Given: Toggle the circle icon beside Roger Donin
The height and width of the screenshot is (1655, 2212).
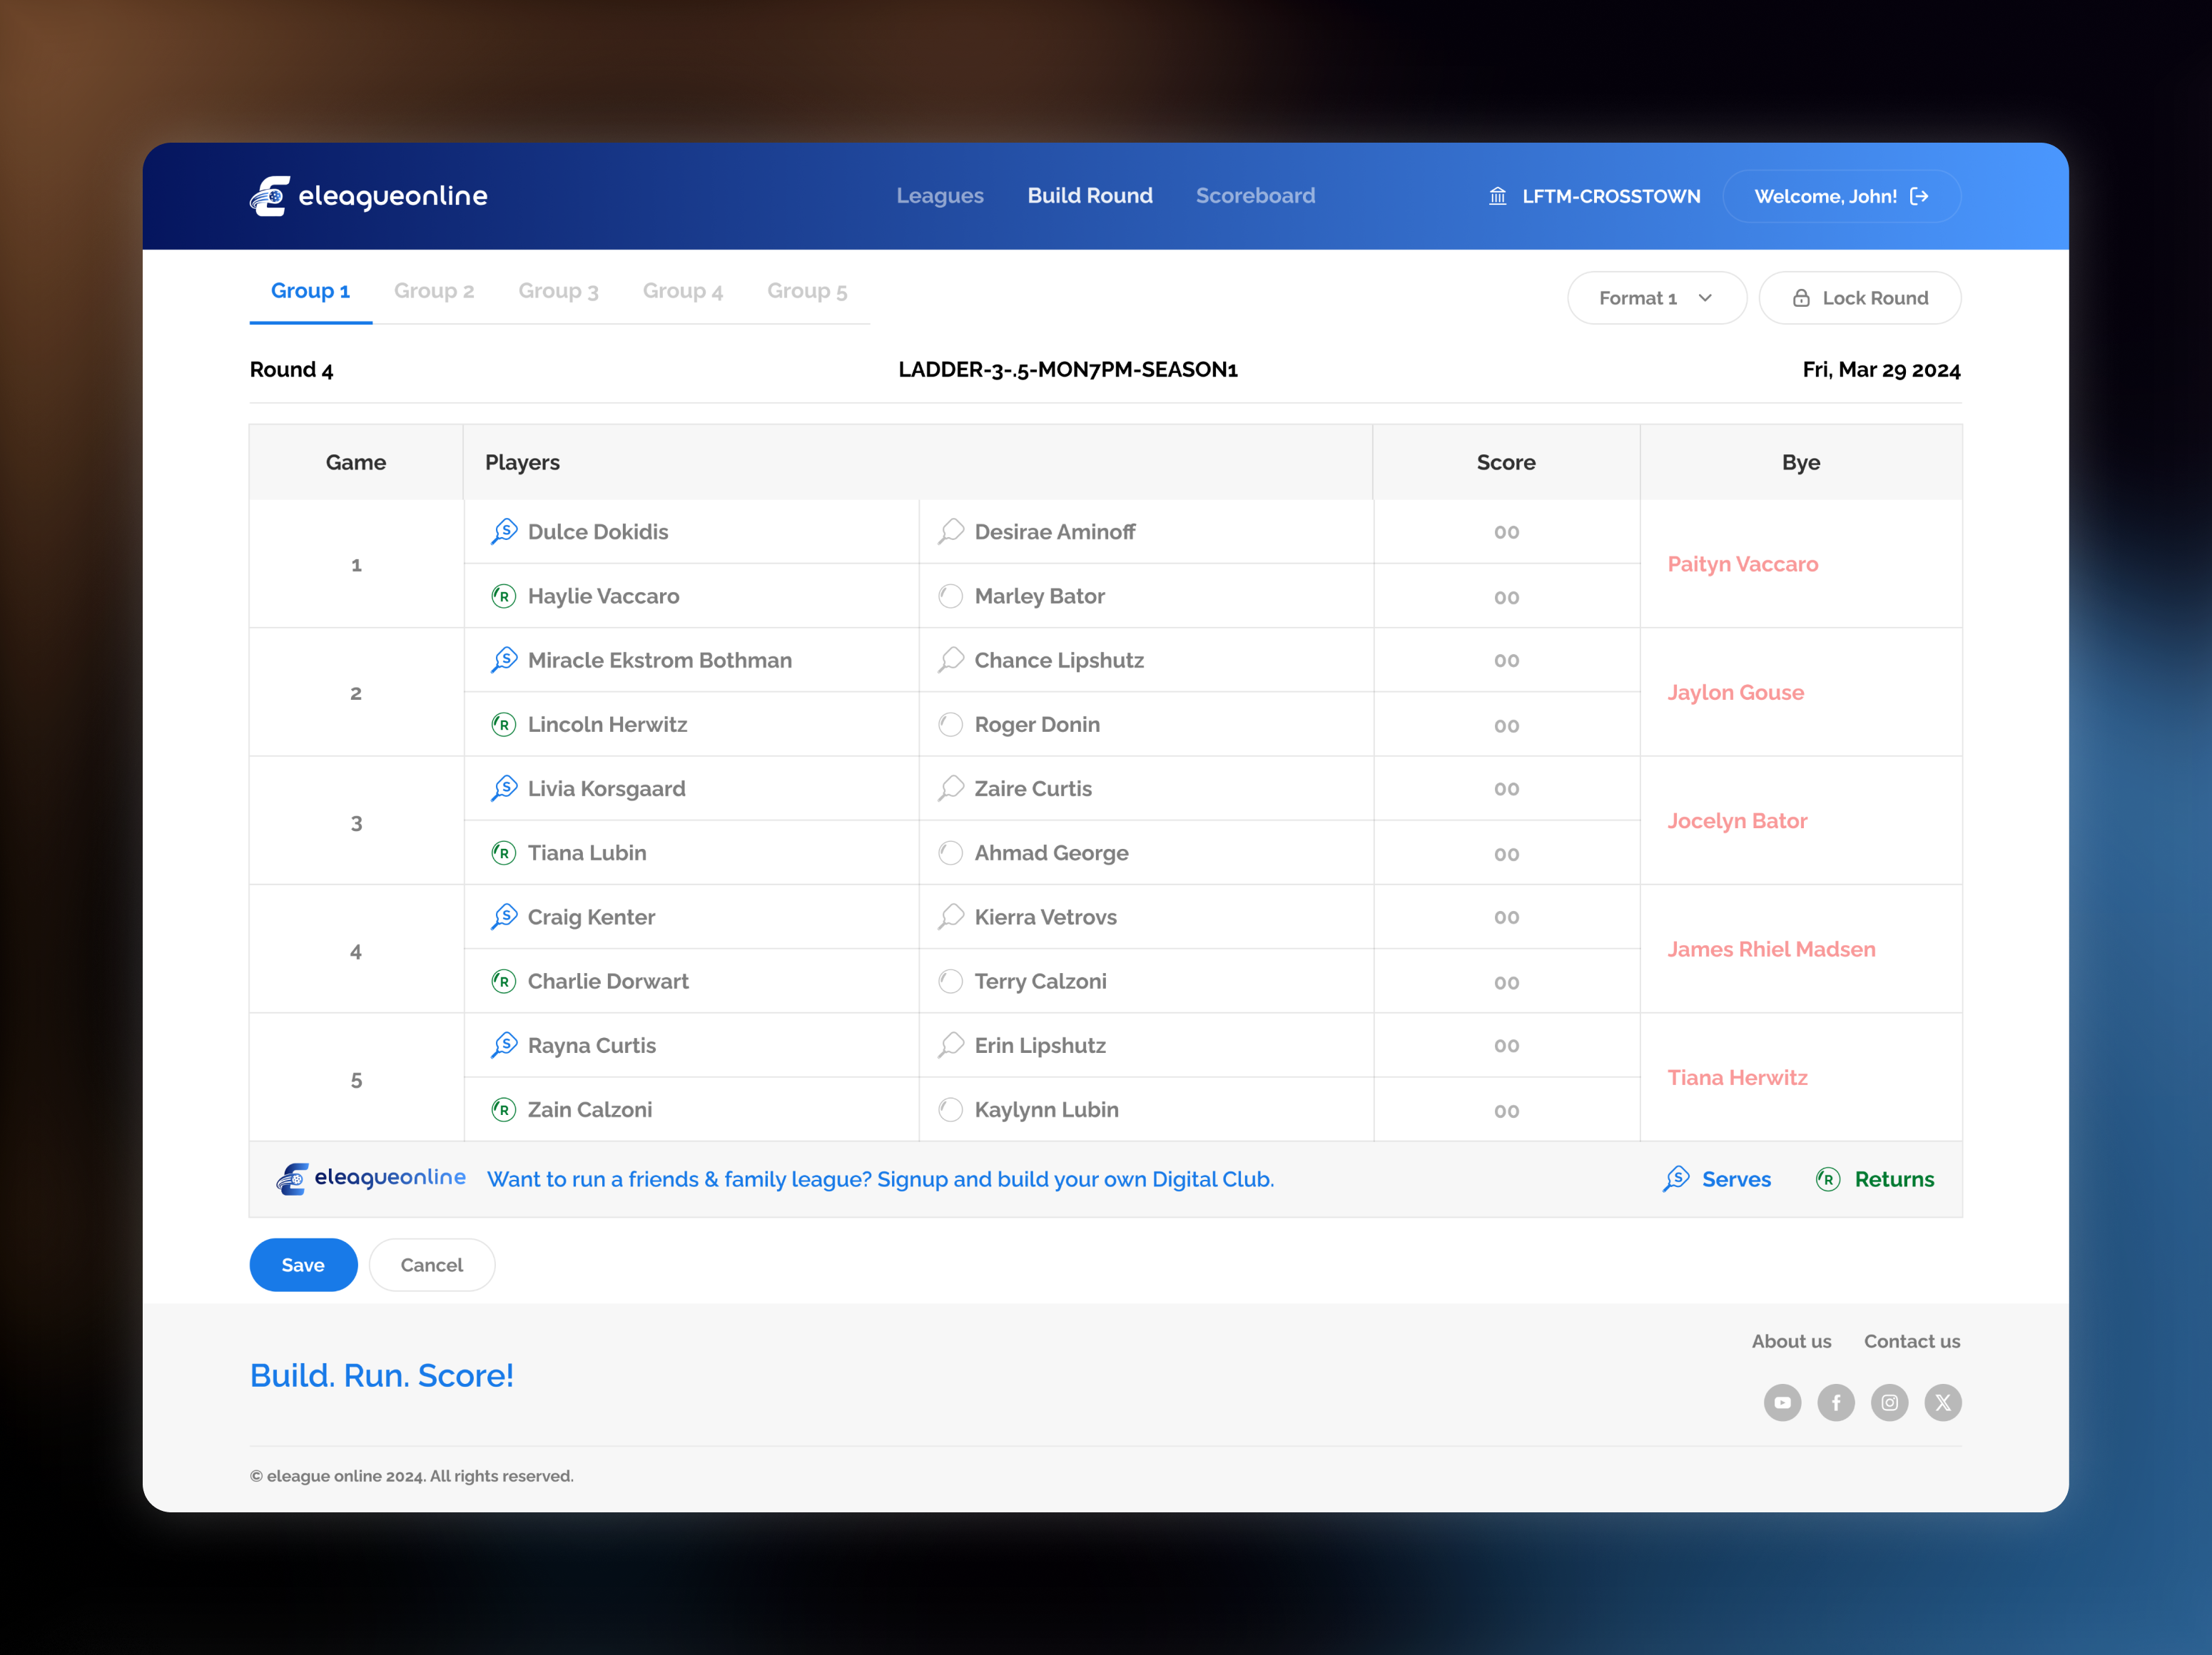Looking at the screenshot, I should tap(950, 724).
